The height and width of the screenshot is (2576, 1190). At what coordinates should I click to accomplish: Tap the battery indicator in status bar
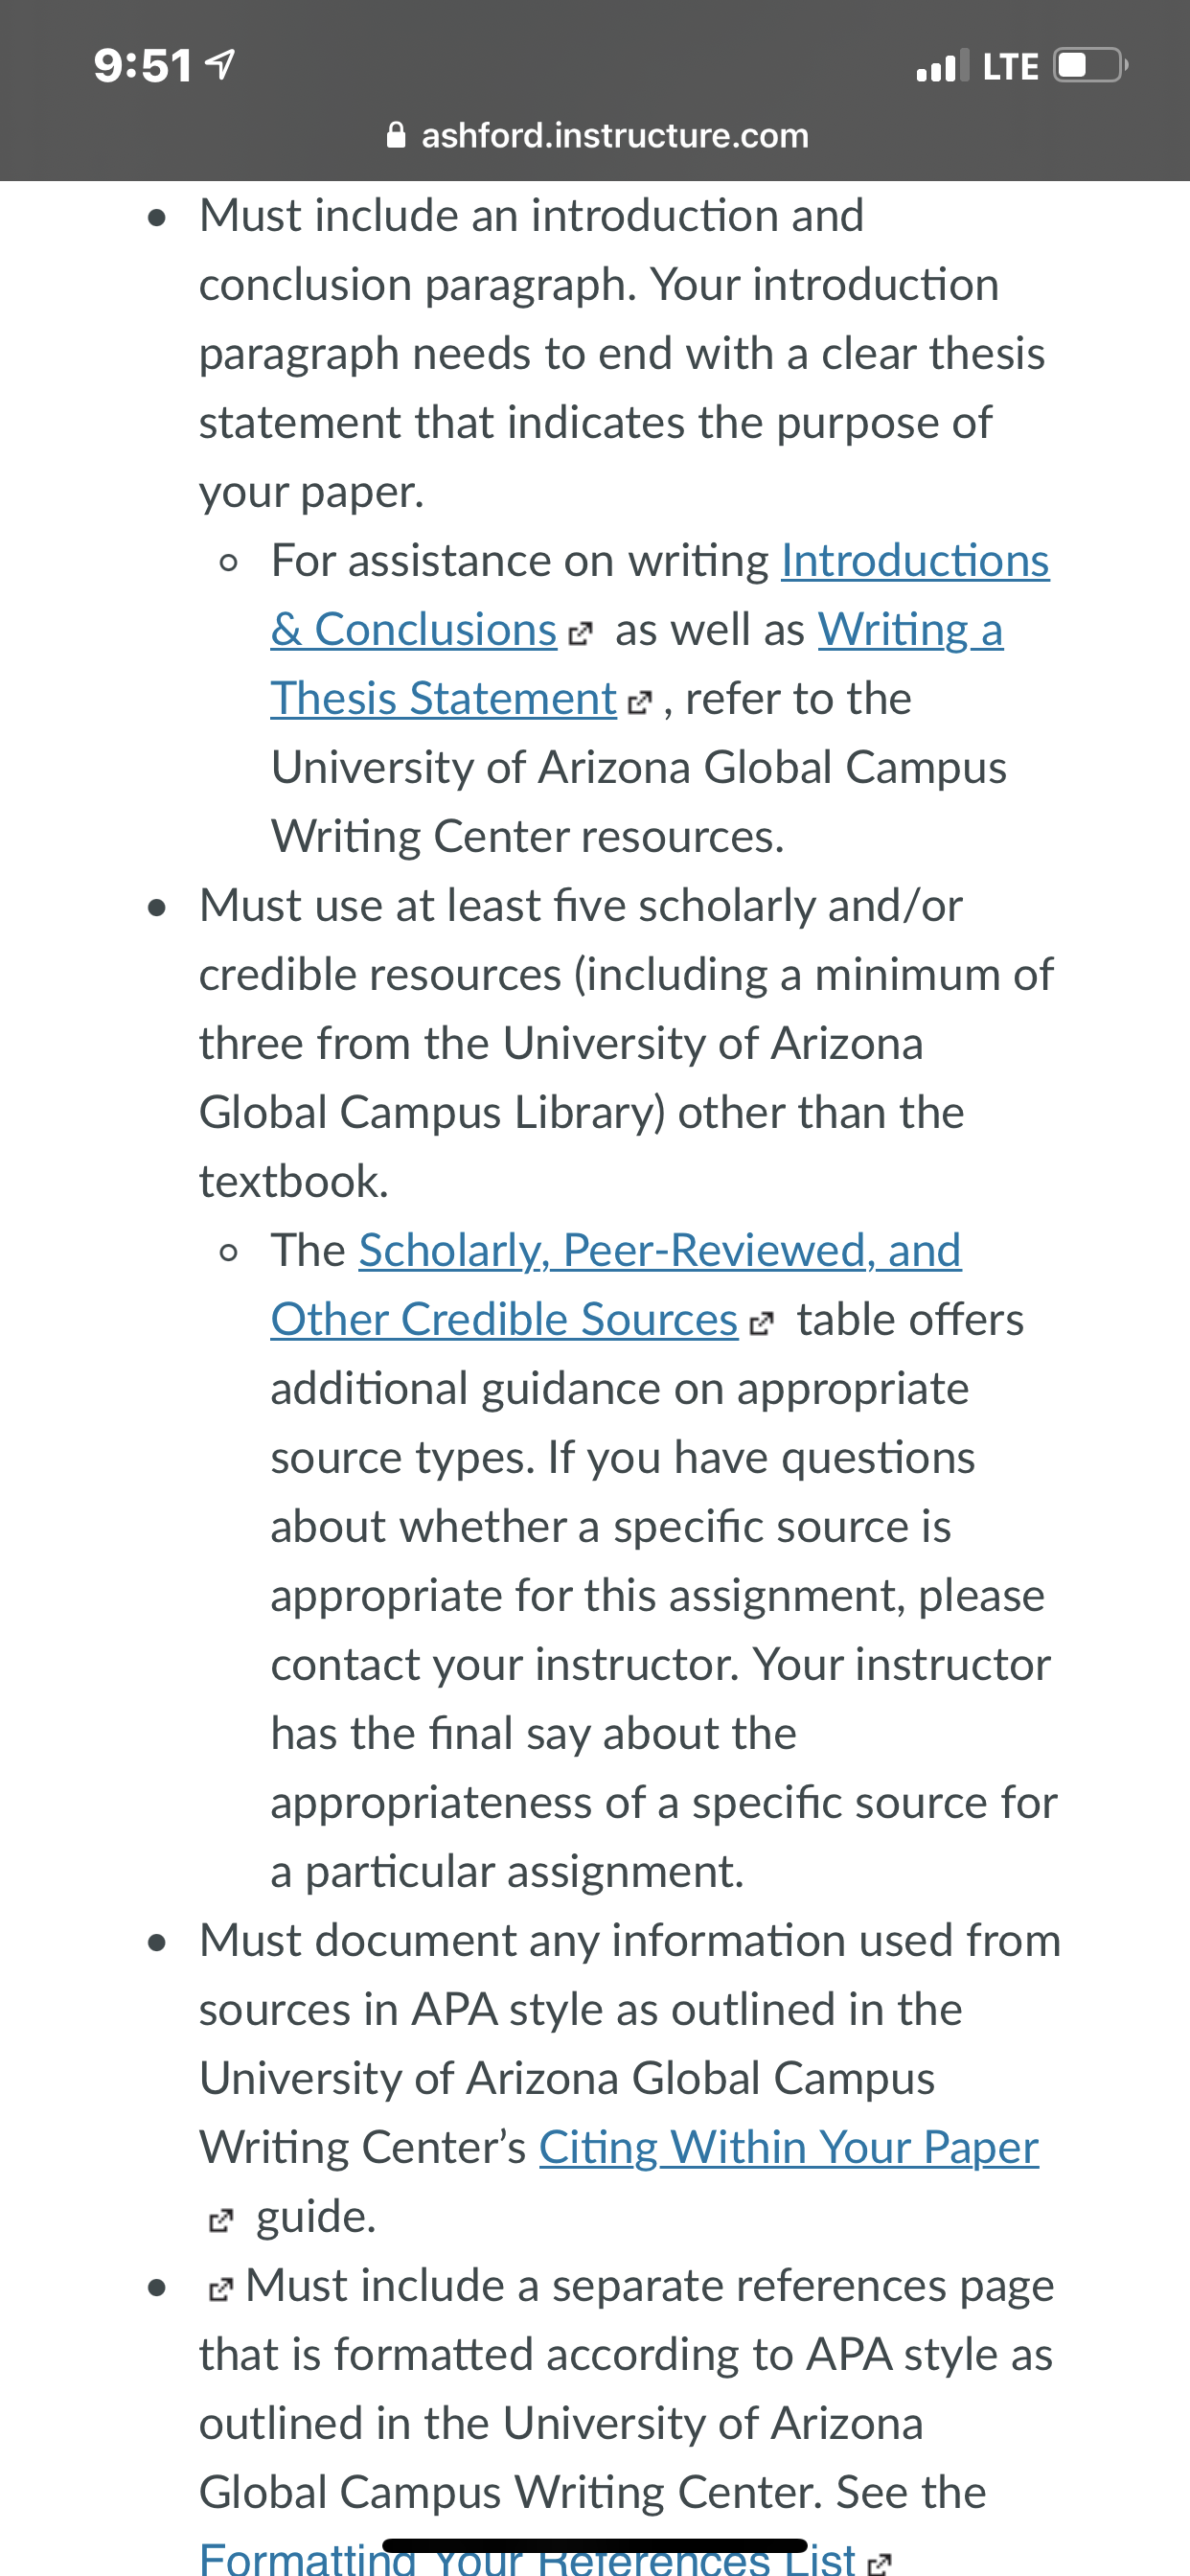[x=1092, y=65]
